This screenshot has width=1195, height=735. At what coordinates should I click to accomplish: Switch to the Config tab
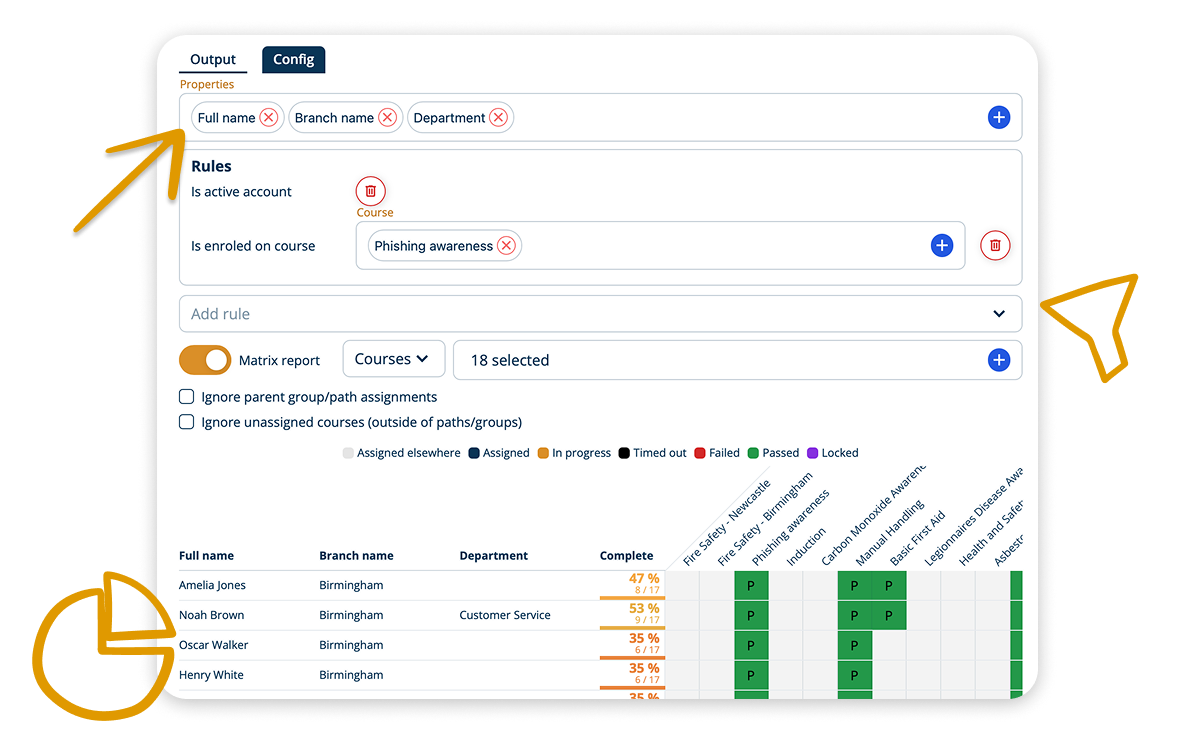[x=293, y=60]
